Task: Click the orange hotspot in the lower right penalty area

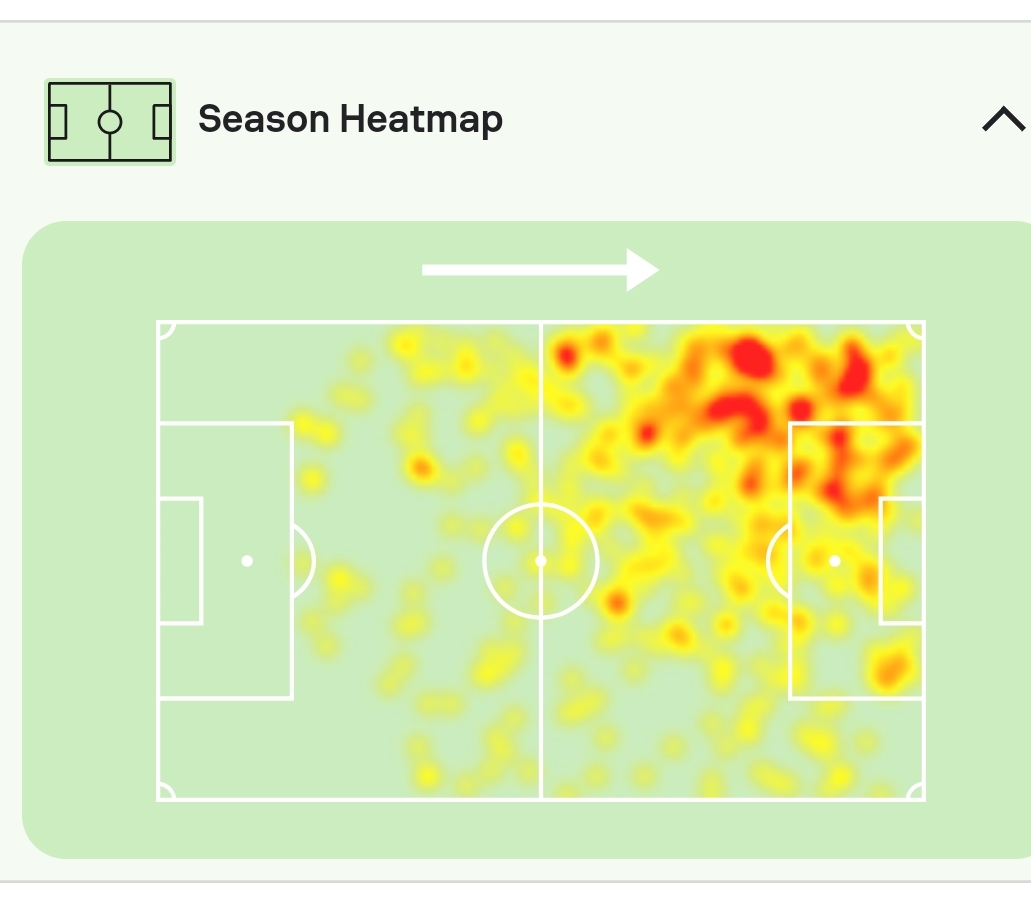Action: pos(889,667)
